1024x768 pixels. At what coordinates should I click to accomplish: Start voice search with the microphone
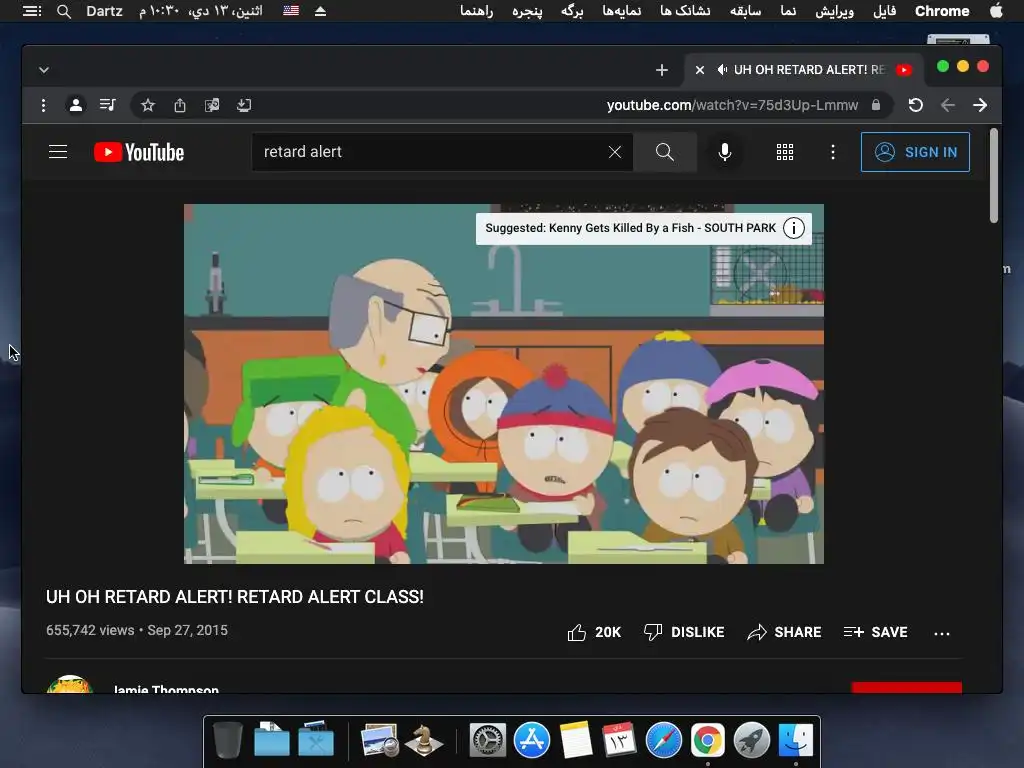724,152
